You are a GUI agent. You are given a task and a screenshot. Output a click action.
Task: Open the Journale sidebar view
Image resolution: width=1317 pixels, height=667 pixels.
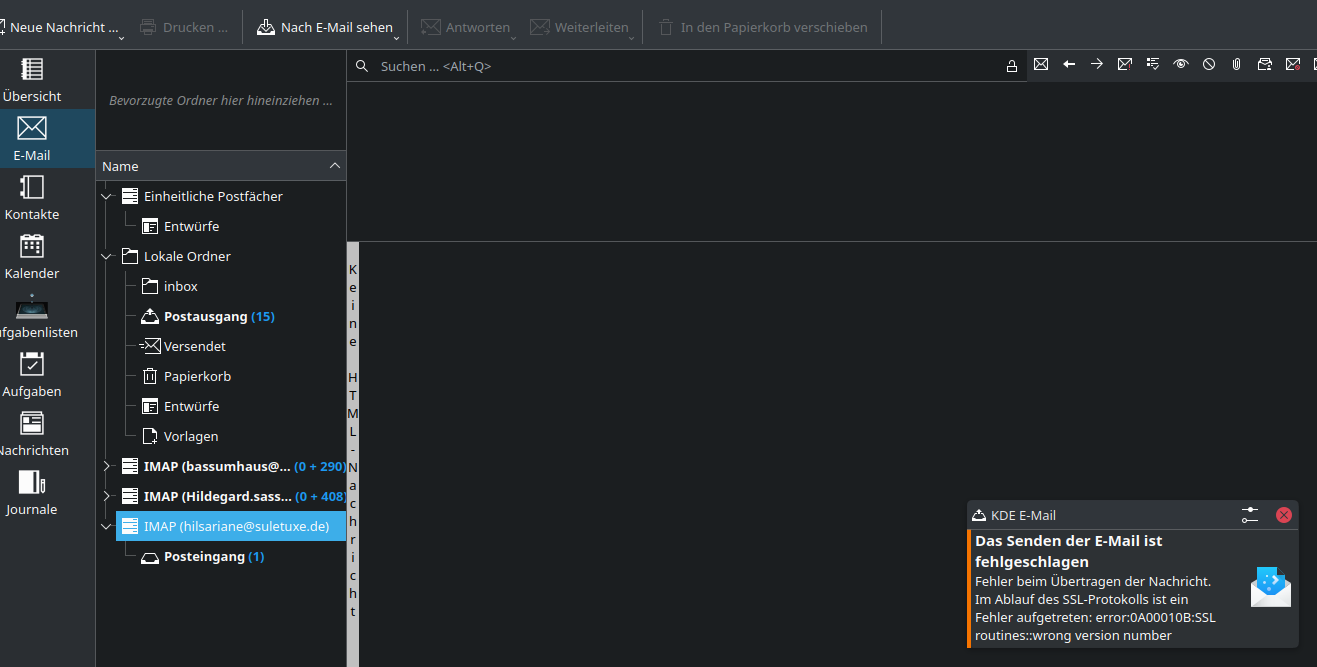tap(32, 493)
